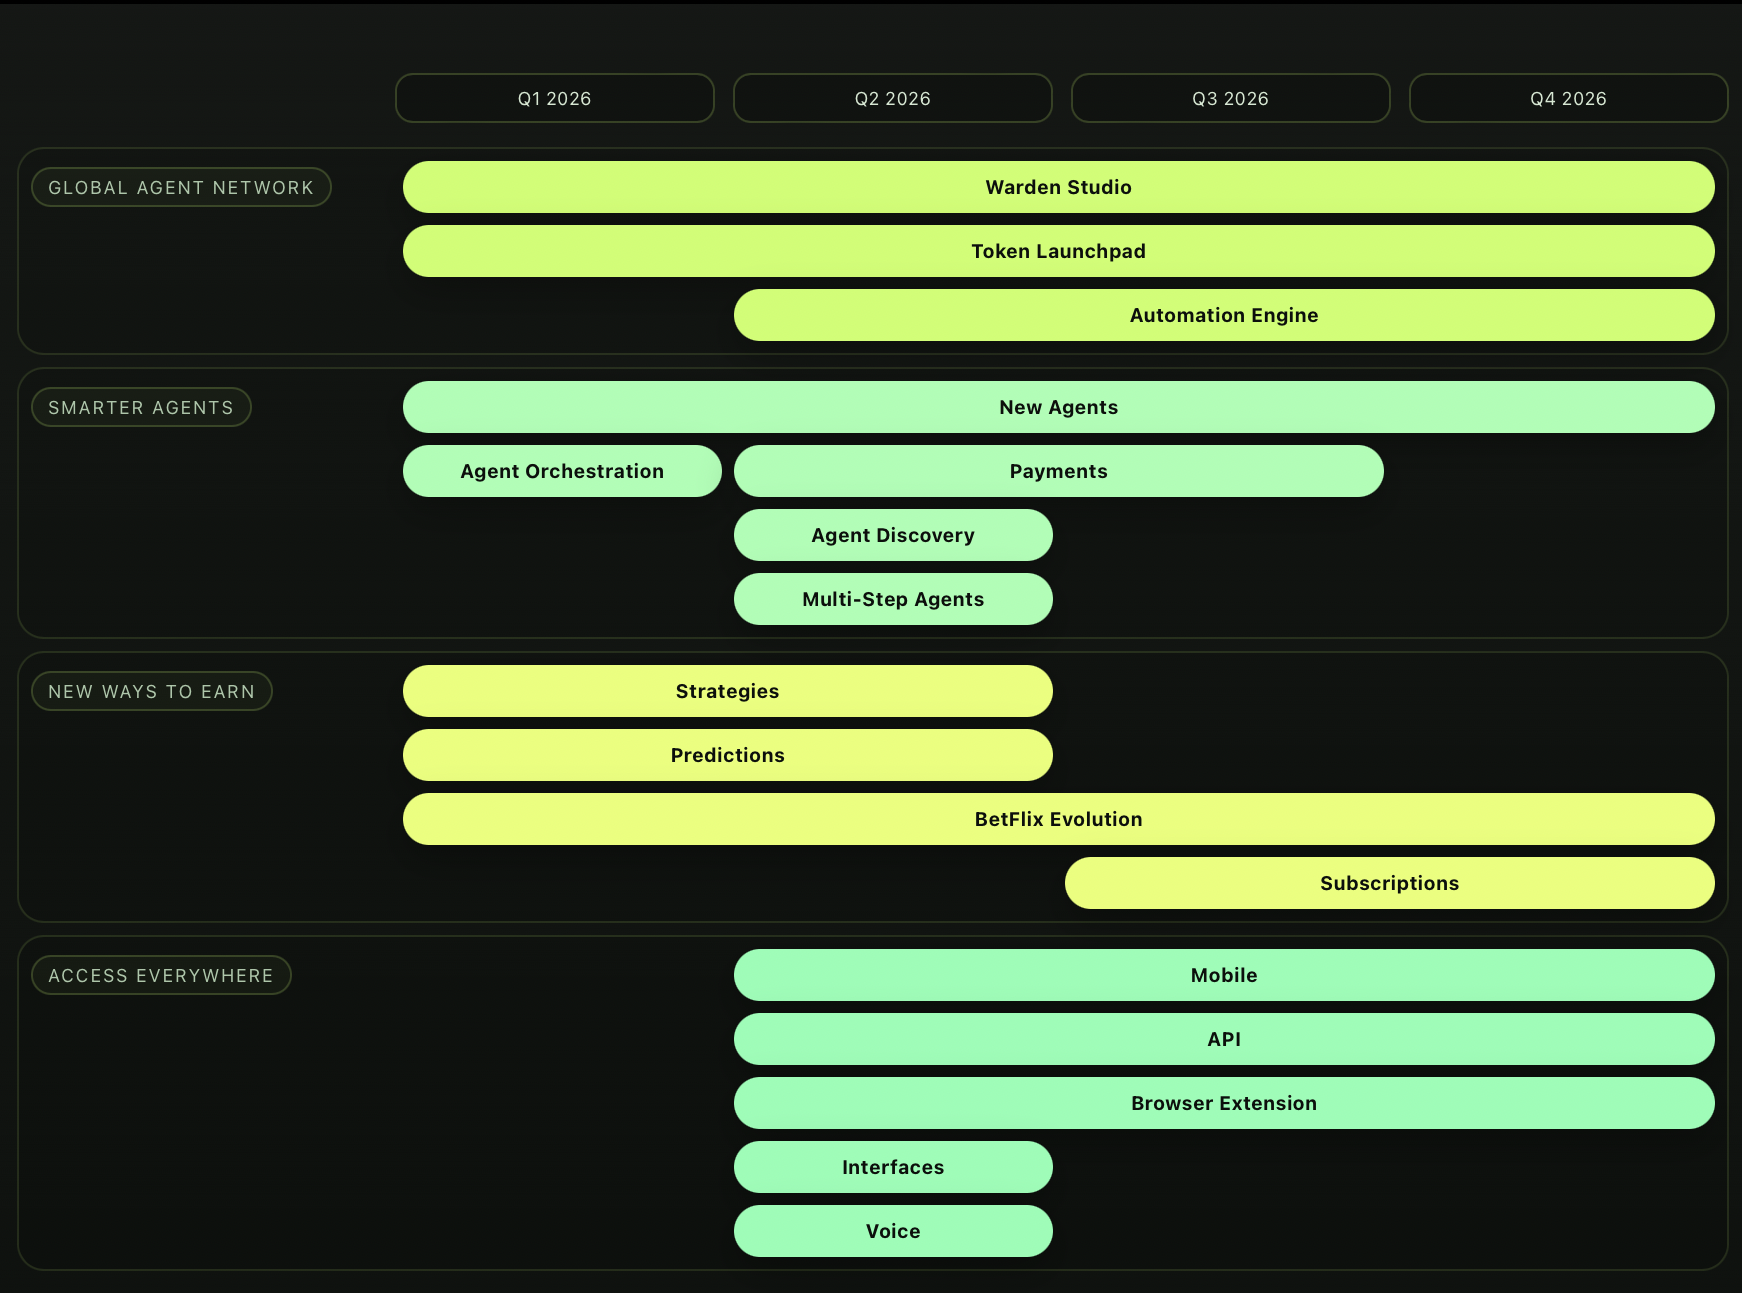Select the Q3 2026 quarter header

(1231, 98)
